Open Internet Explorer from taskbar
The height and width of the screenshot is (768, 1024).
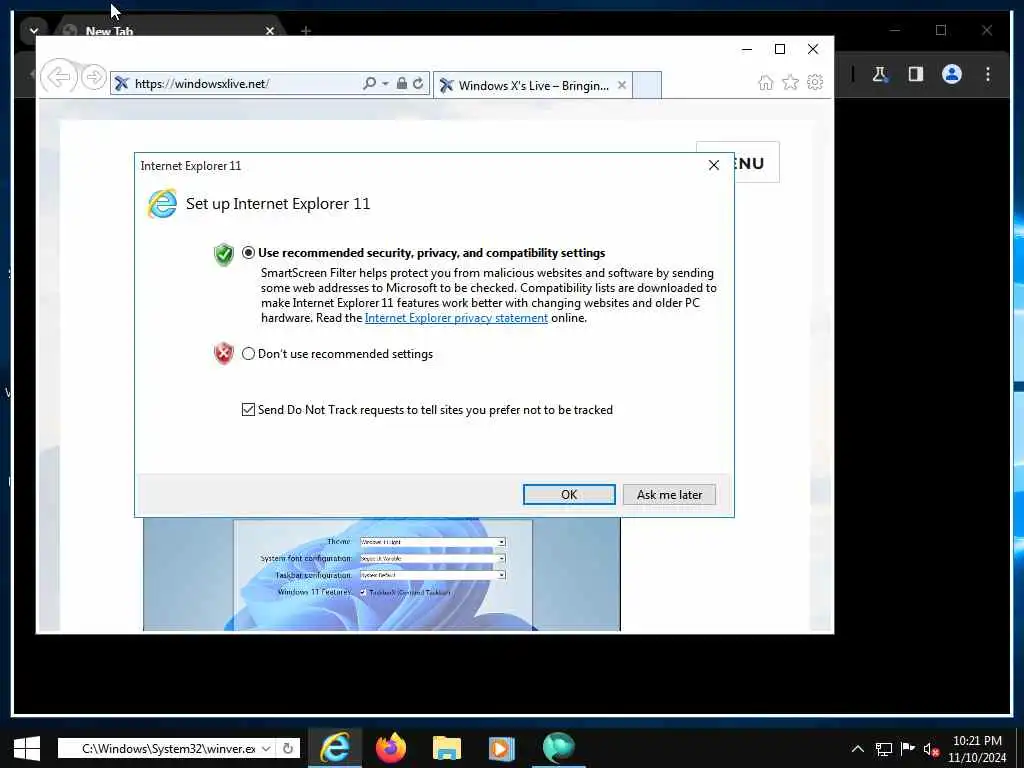335,748
